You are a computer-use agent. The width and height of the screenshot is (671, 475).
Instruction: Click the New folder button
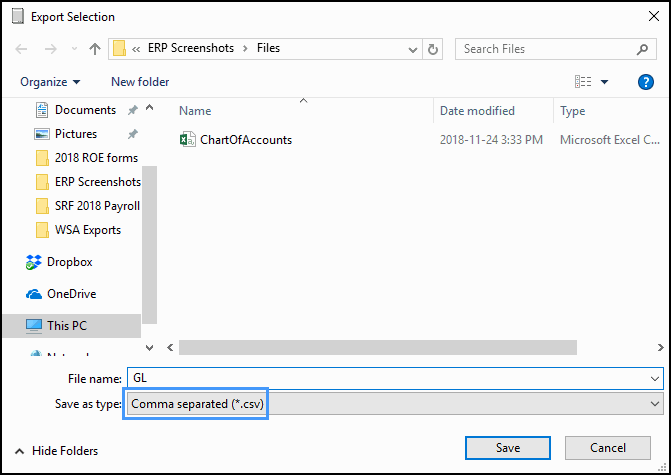coord(140,82)
